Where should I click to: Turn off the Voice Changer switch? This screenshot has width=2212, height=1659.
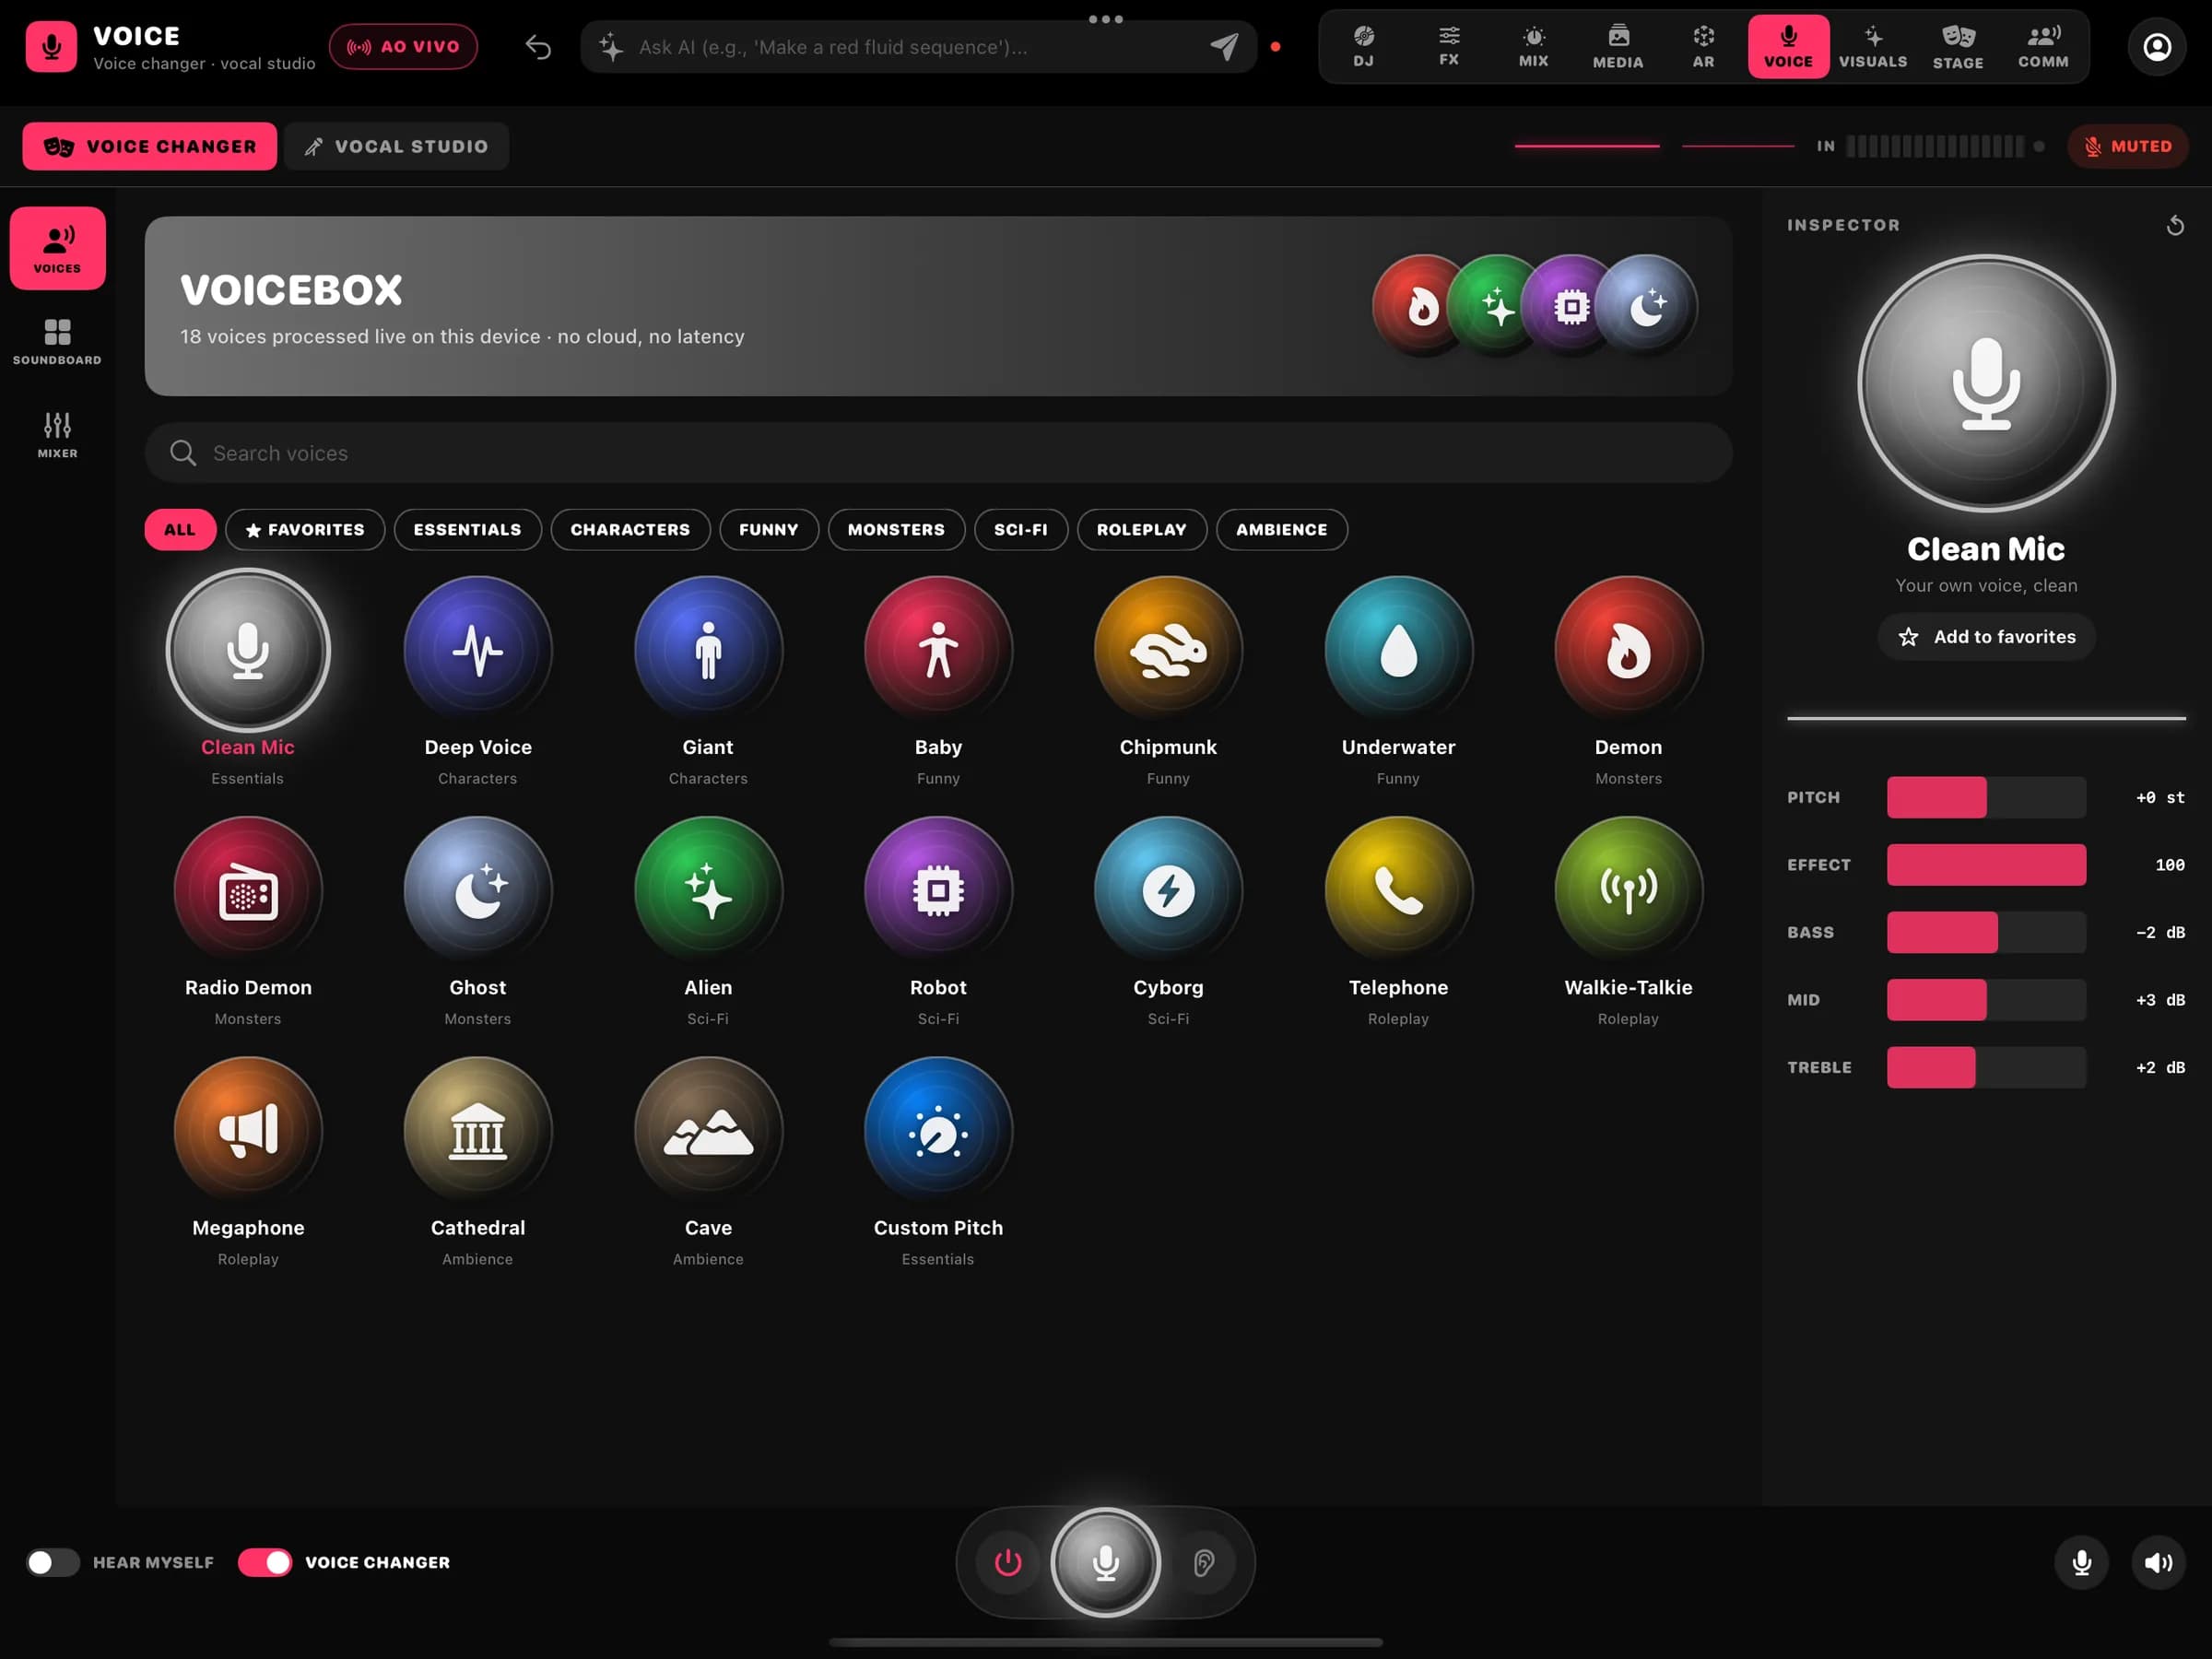tap(264, 1562)
